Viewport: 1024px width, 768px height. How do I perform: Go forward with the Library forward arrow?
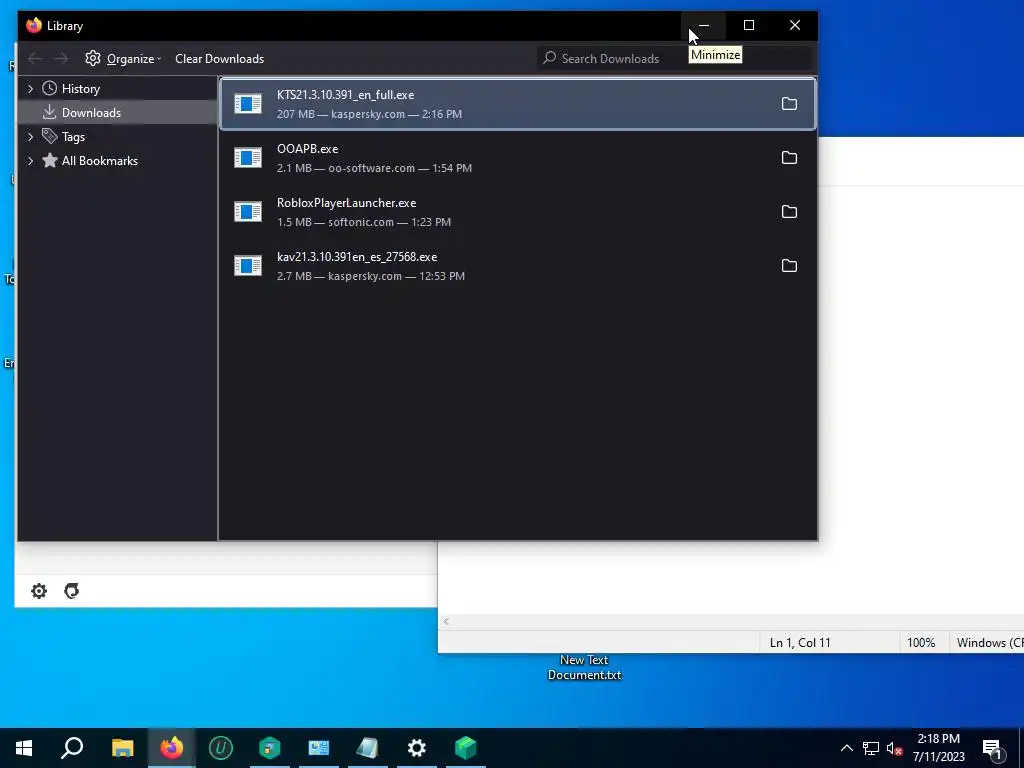[x=61, y=59]
